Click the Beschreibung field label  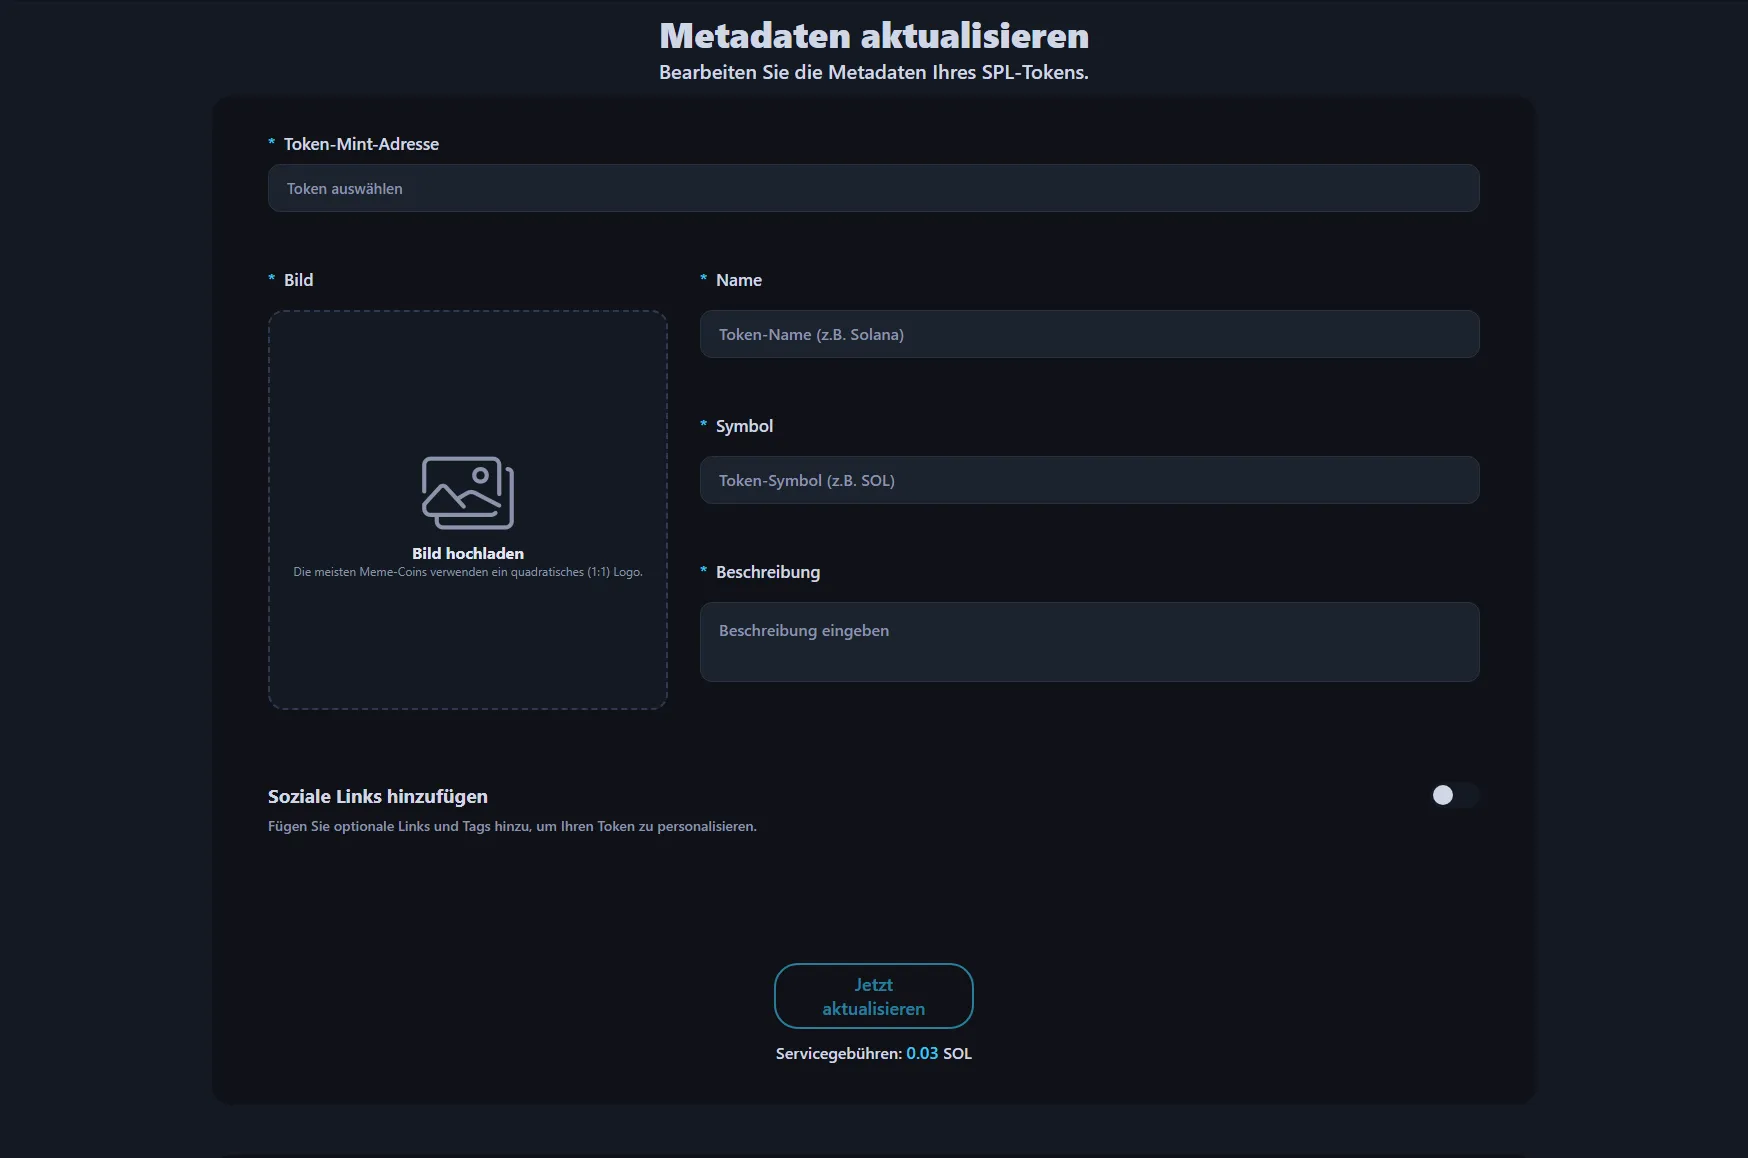(767, 572)
